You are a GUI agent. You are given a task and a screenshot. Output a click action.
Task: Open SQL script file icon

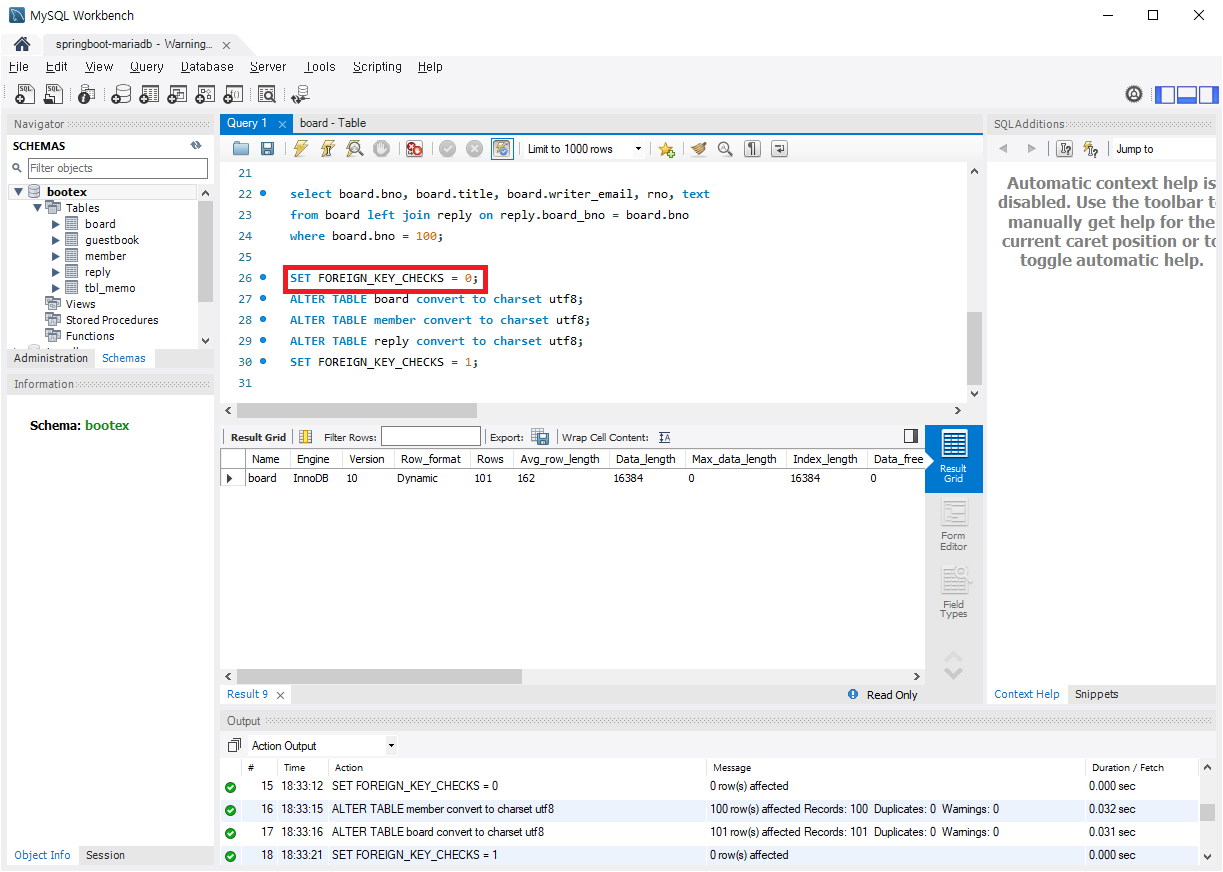pyautogui.click(x=53, y=94)
